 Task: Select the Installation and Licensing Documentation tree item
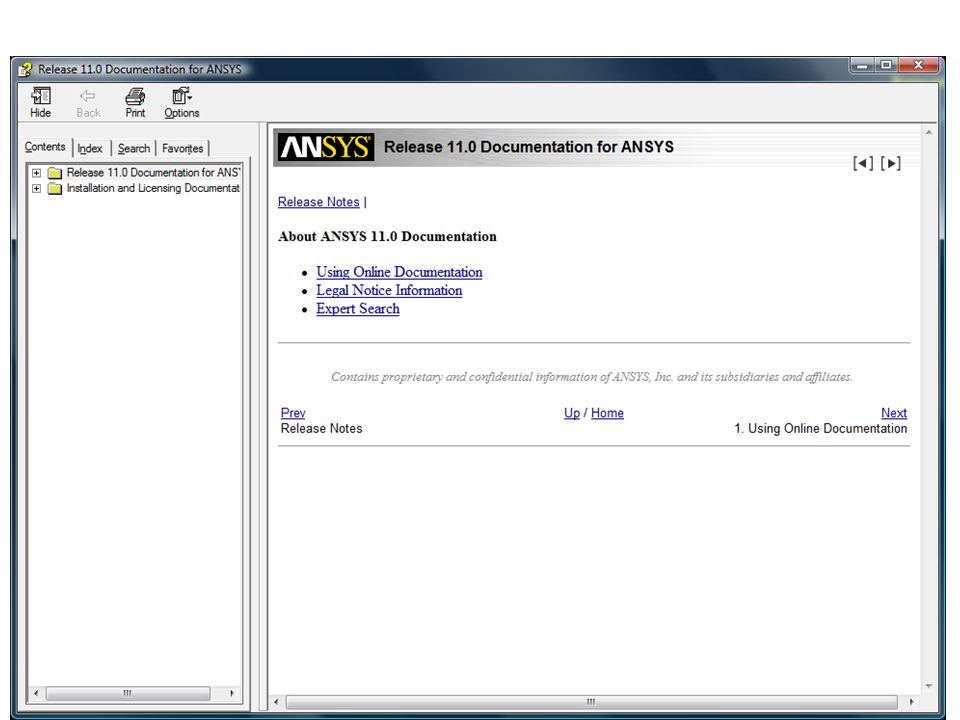pos(153,189)
